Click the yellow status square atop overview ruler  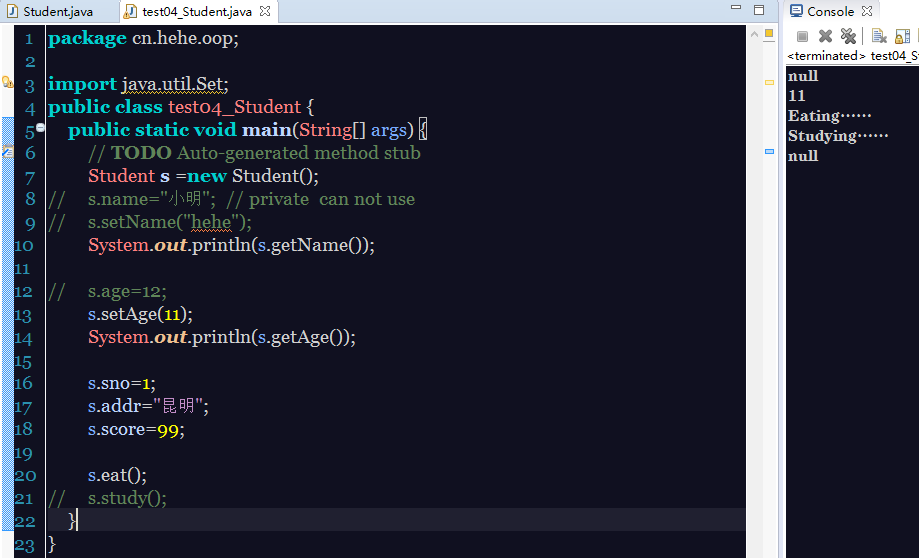coord(769,33)
